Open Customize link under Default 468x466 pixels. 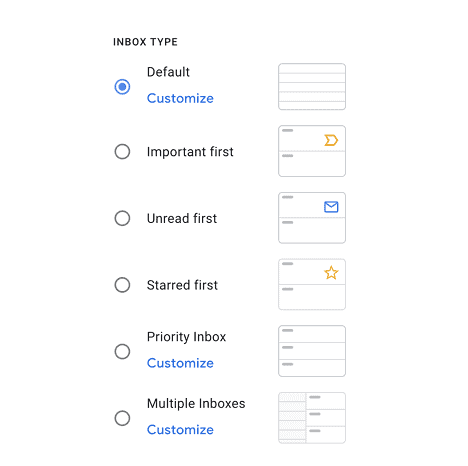[180, 98]
